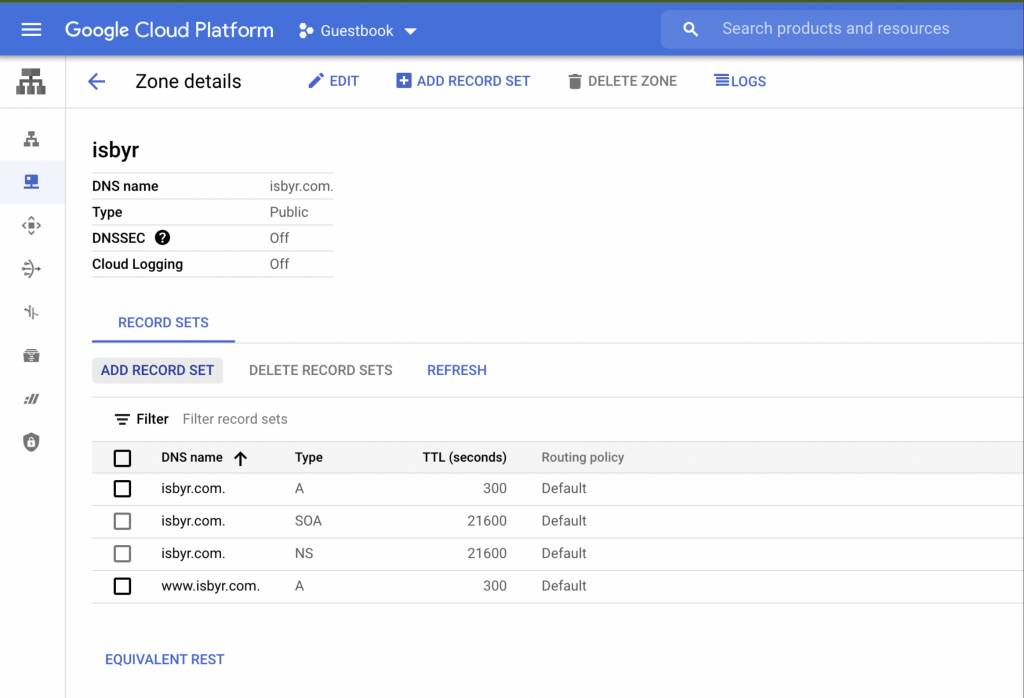Screen dimensions: 1024x698
Task: Click the Routing policy column header
Action: 583,457
